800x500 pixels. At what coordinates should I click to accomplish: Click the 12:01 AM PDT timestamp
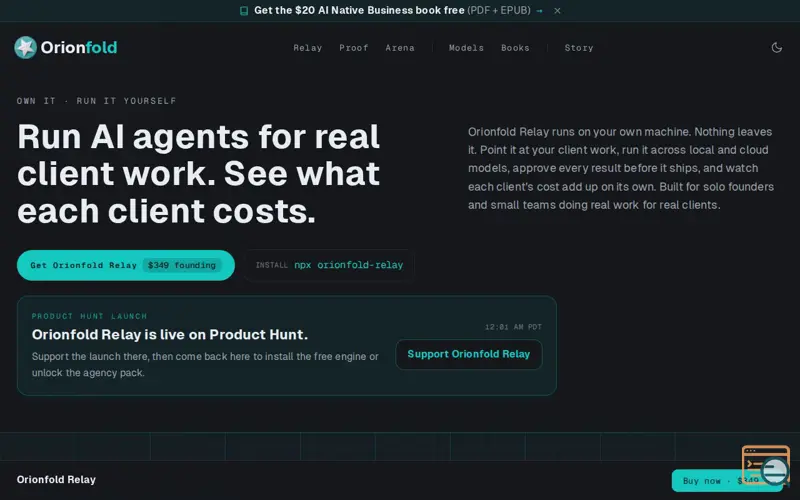click(x=513, y=327)
